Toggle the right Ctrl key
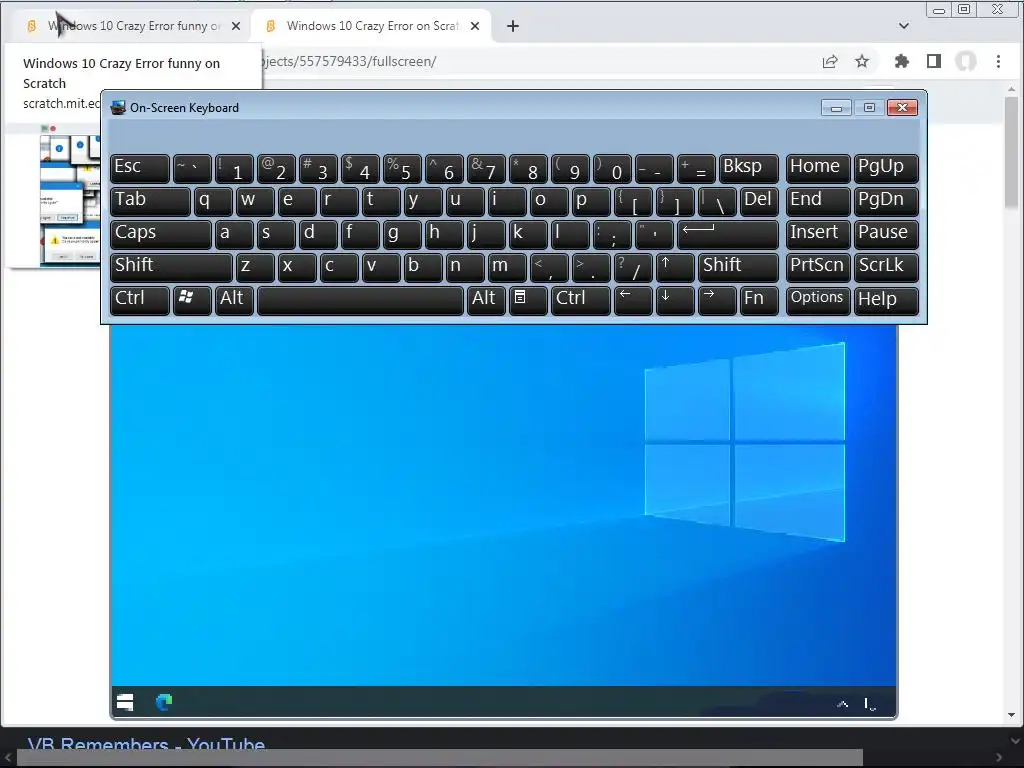 tap(581, 300)
